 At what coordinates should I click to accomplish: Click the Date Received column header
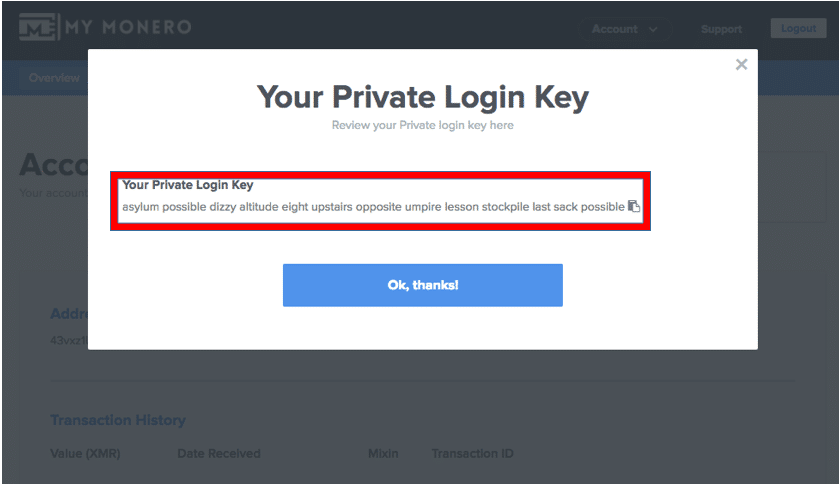(219, 454)
